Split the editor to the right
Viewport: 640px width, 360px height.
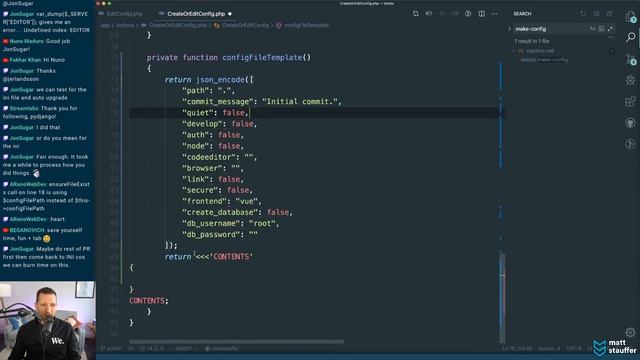click(x=482, y=14)
